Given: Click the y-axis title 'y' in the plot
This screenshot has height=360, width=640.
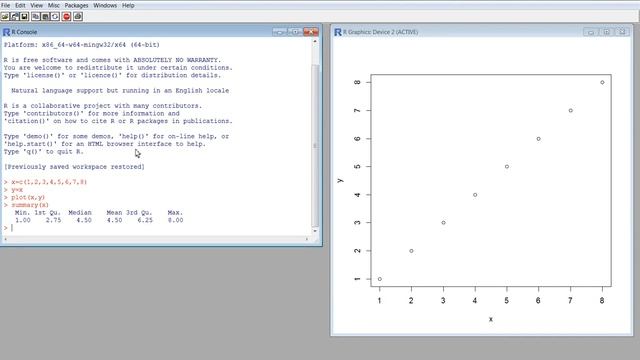Looking at the screenshot, I should click(x=340, y=180).
